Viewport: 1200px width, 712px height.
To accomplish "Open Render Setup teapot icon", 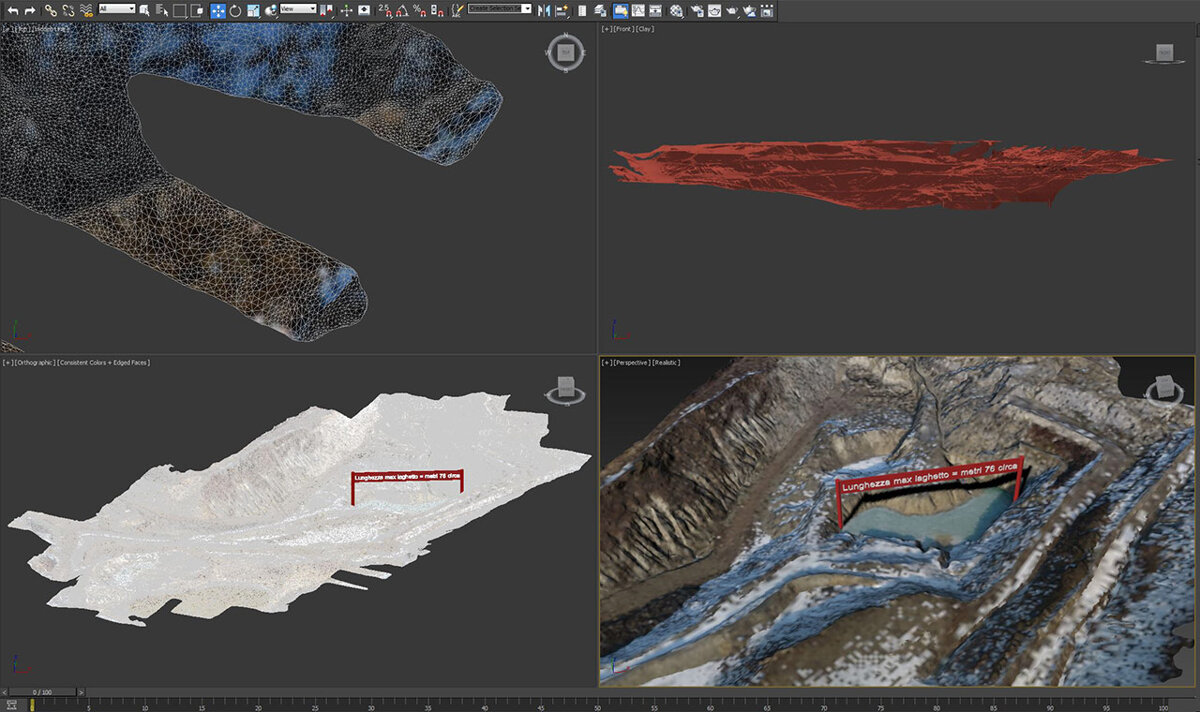I will 696,10.
